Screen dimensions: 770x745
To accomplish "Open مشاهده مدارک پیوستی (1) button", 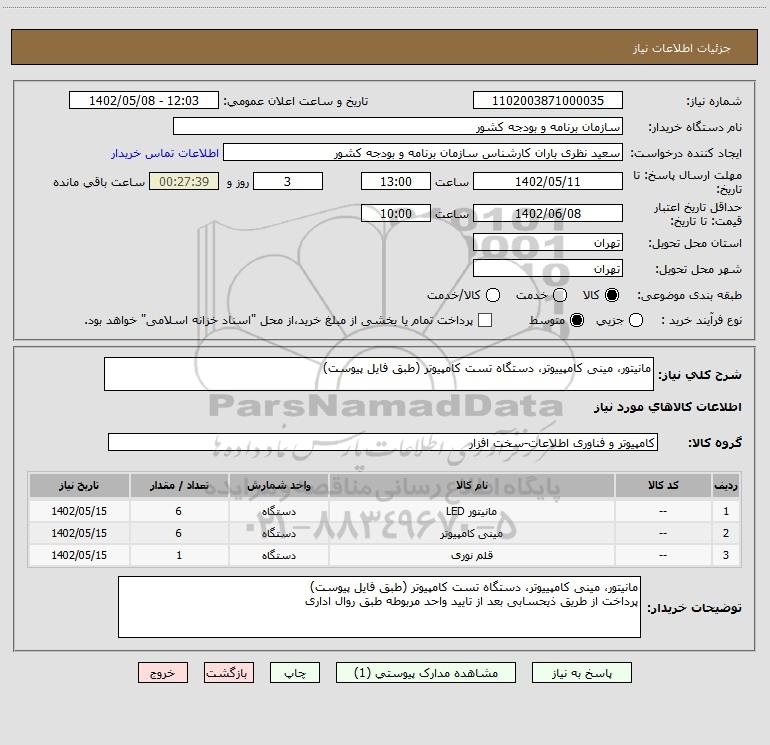I will [x=426, y=673].
